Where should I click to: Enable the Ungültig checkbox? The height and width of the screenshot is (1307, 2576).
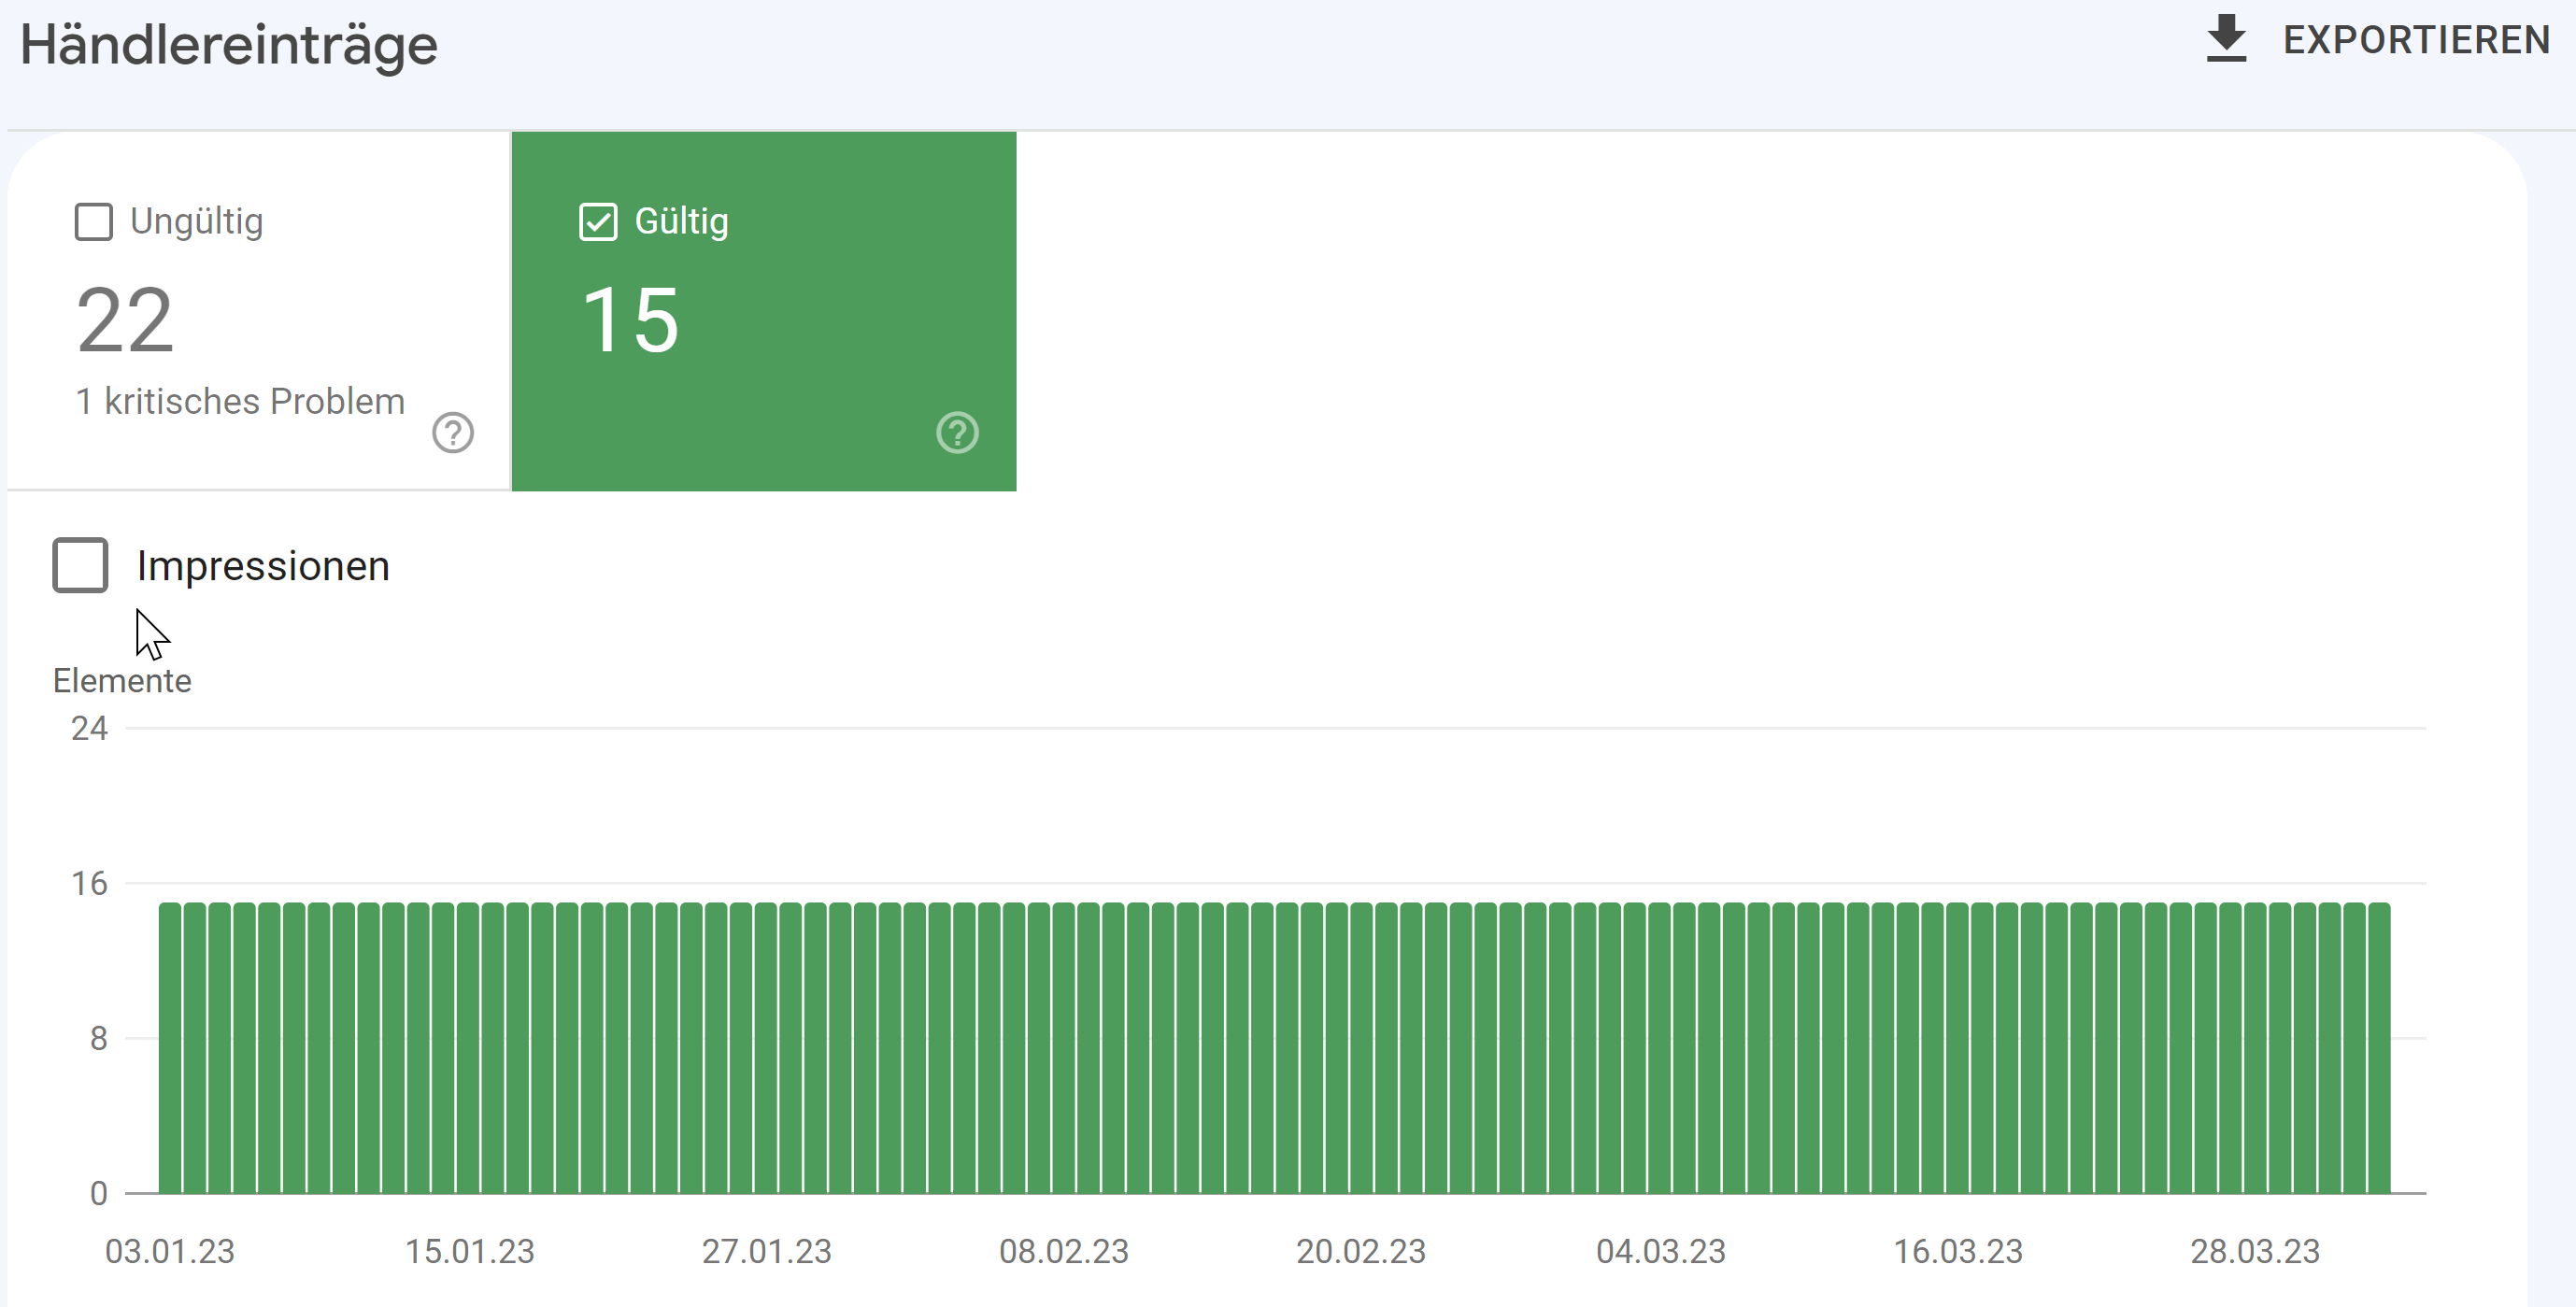tap(94, 221)
